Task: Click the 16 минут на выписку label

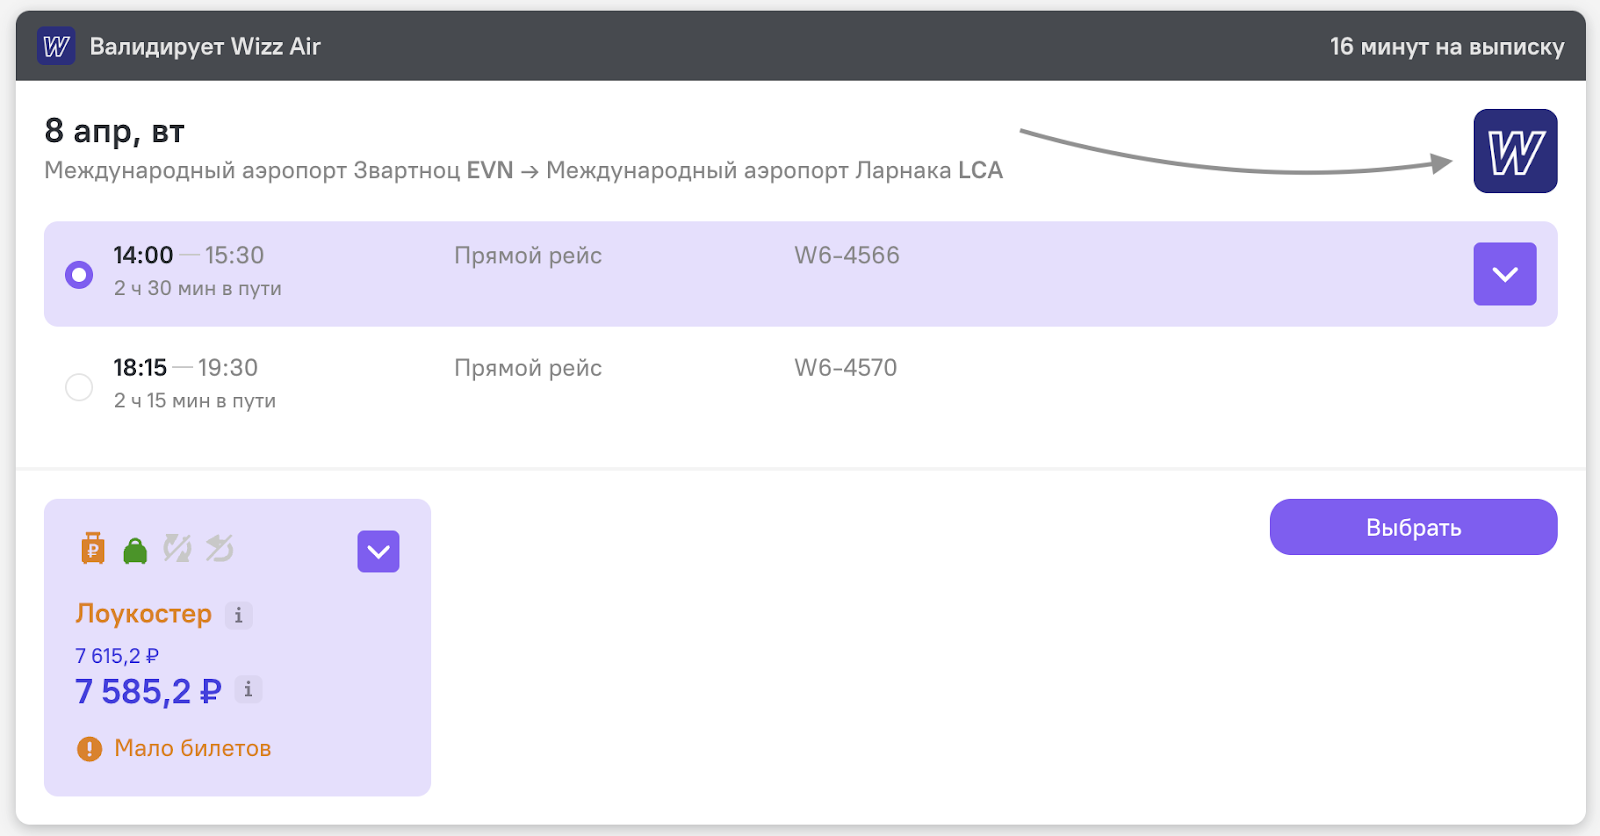Action: pos(1447,47)
